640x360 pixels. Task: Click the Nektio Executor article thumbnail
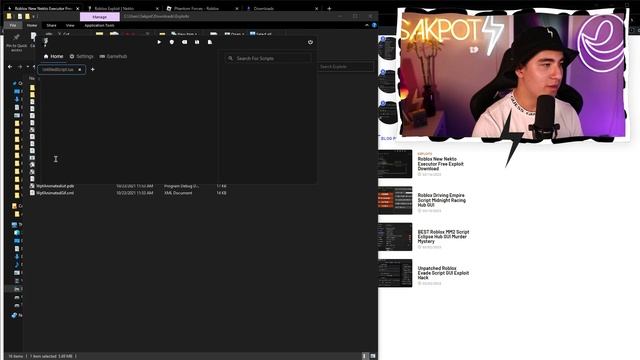[395, 164]
